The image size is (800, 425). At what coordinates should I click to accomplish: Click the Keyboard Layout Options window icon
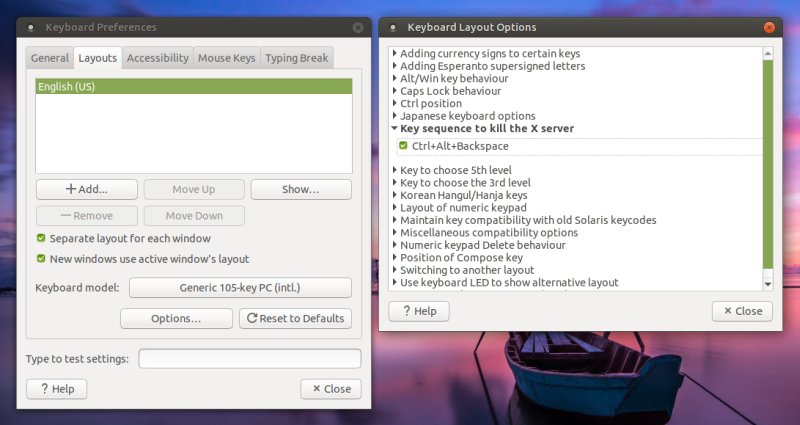[393, 27]
